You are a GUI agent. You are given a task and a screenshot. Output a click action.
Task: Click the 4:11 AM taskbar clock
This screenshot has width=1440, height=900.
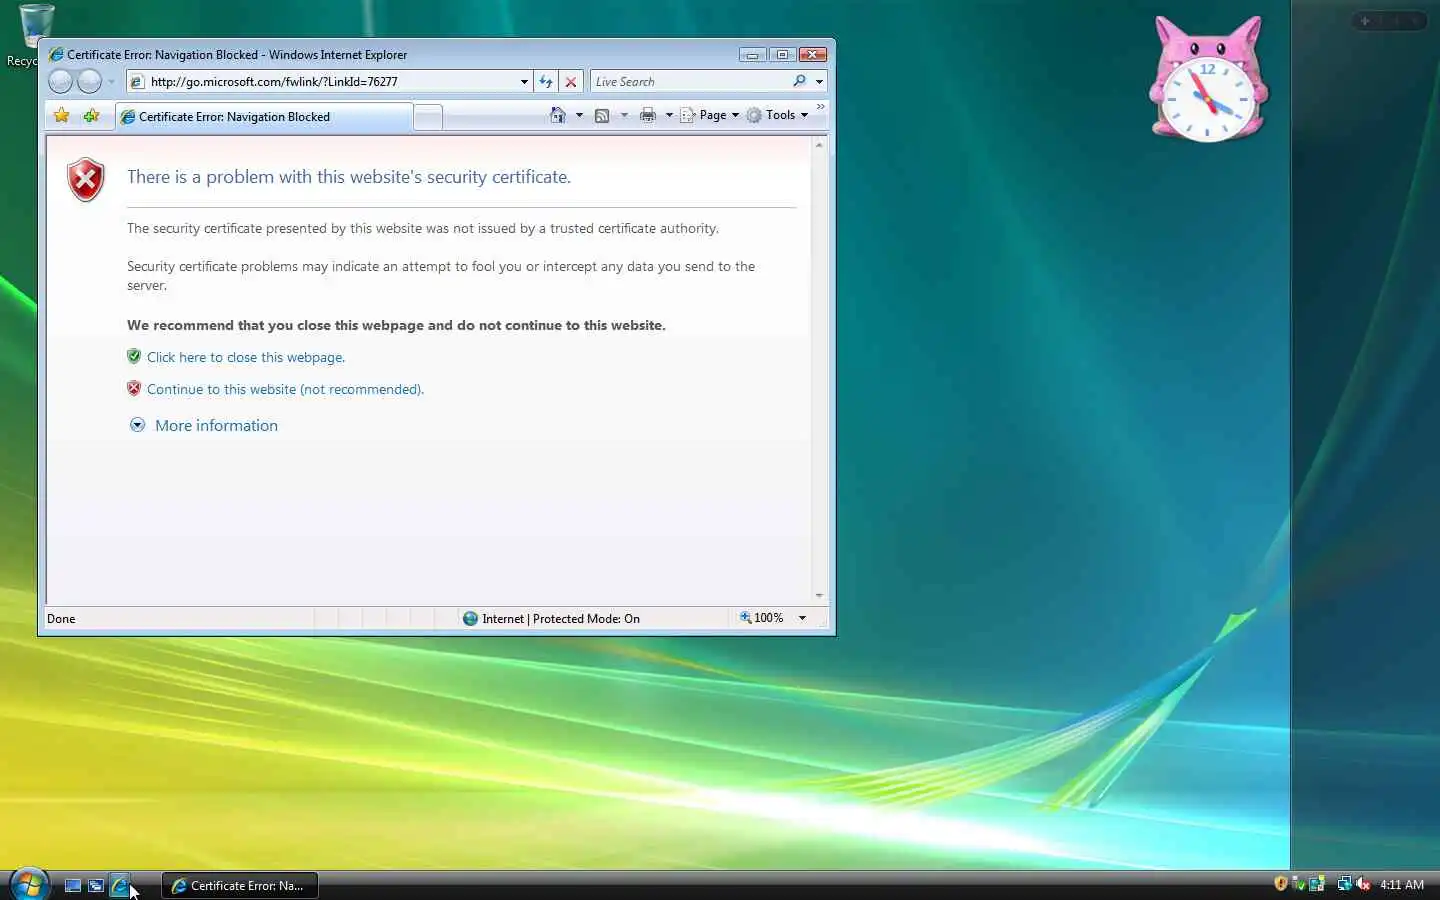tap(1402, 885)
